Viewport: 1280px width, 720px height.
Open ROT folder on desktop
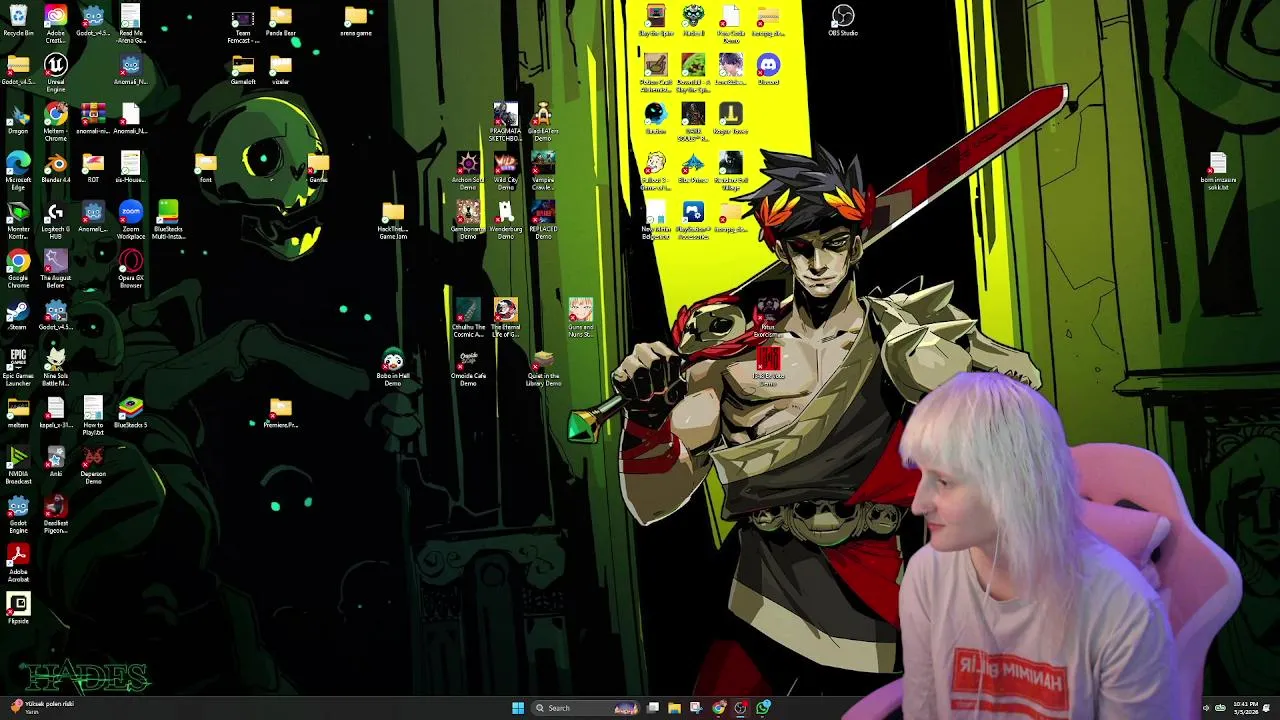click(x=93, y=168)
